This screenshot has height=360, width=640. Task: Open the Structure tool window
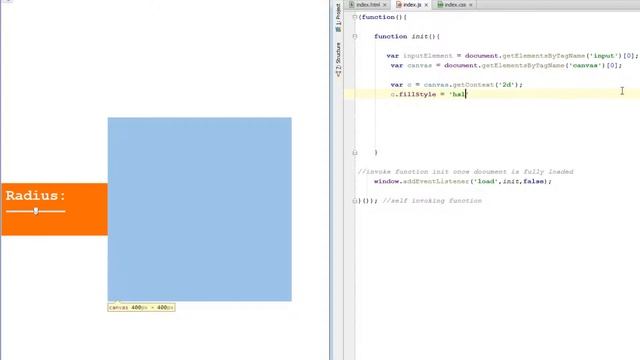[338, 60]
